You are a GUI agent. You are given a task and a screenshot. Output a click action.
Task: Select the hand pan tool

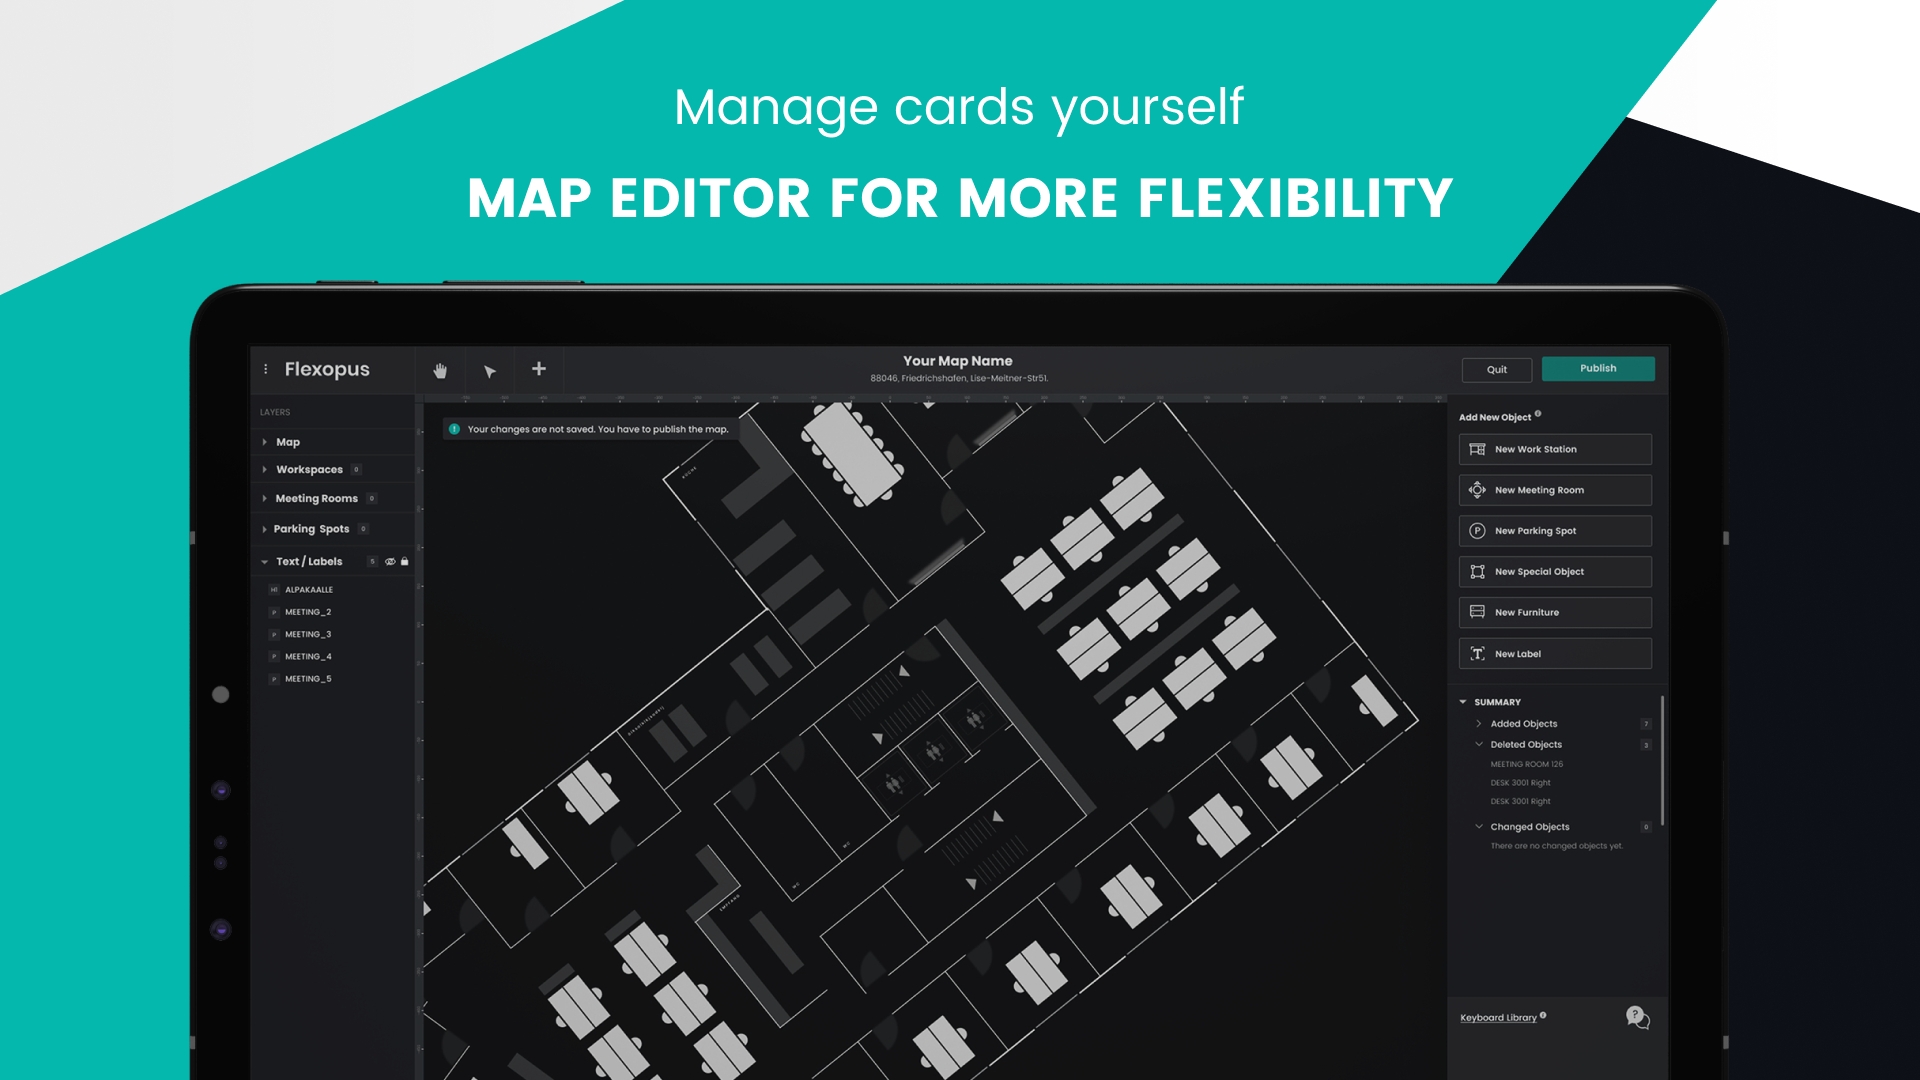(x=440, y=371)
